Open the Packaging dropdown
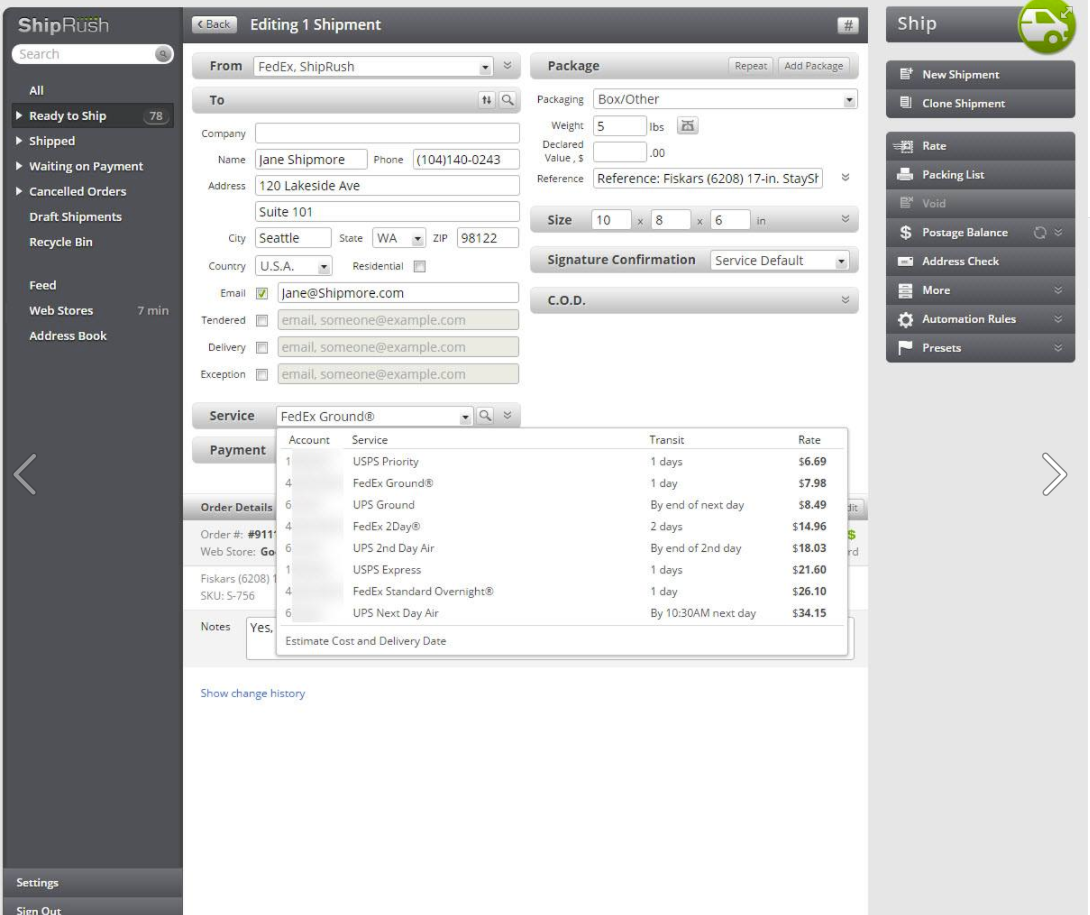 [x=849, y=99]
